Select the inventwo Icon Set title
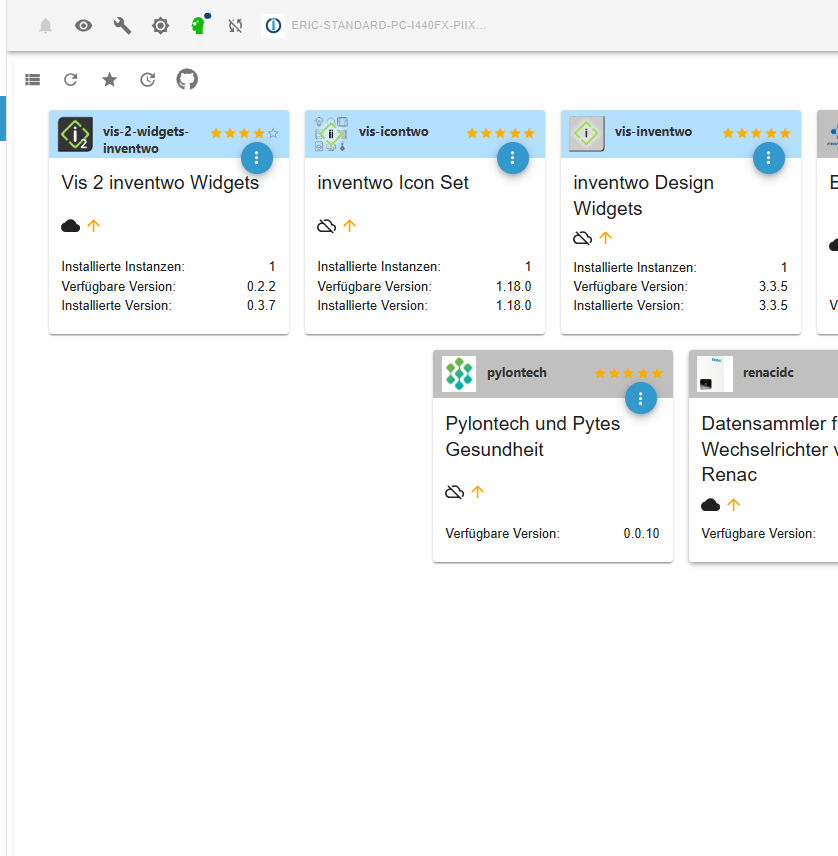838x856 pixels. [x=393, y=183]
